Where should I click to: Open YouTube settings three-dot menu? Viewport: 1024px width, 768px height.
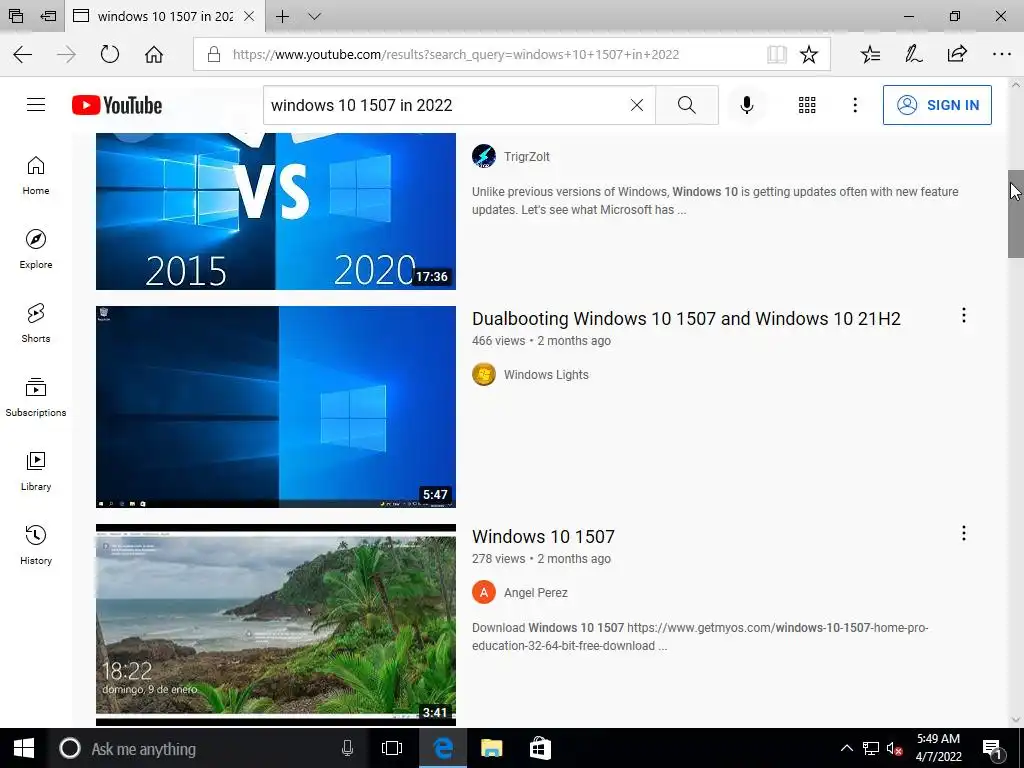tap(855, 104)
